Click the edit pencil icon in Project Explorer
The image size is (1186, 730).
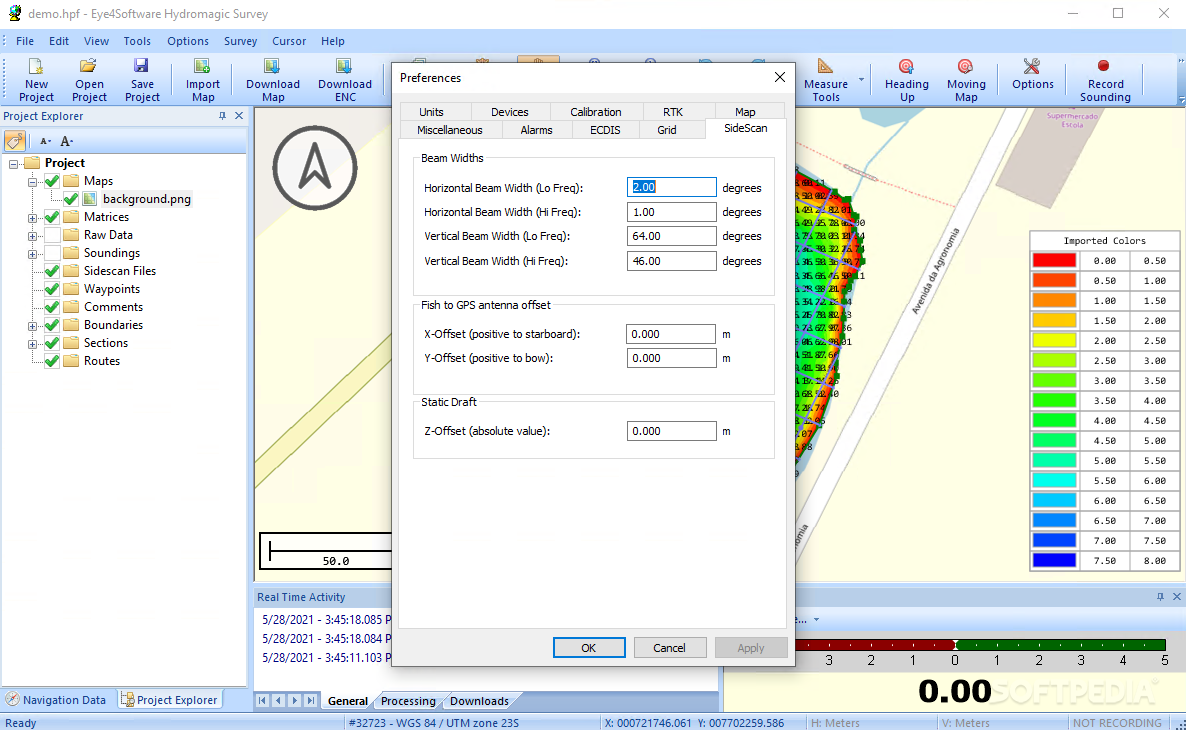14,141
